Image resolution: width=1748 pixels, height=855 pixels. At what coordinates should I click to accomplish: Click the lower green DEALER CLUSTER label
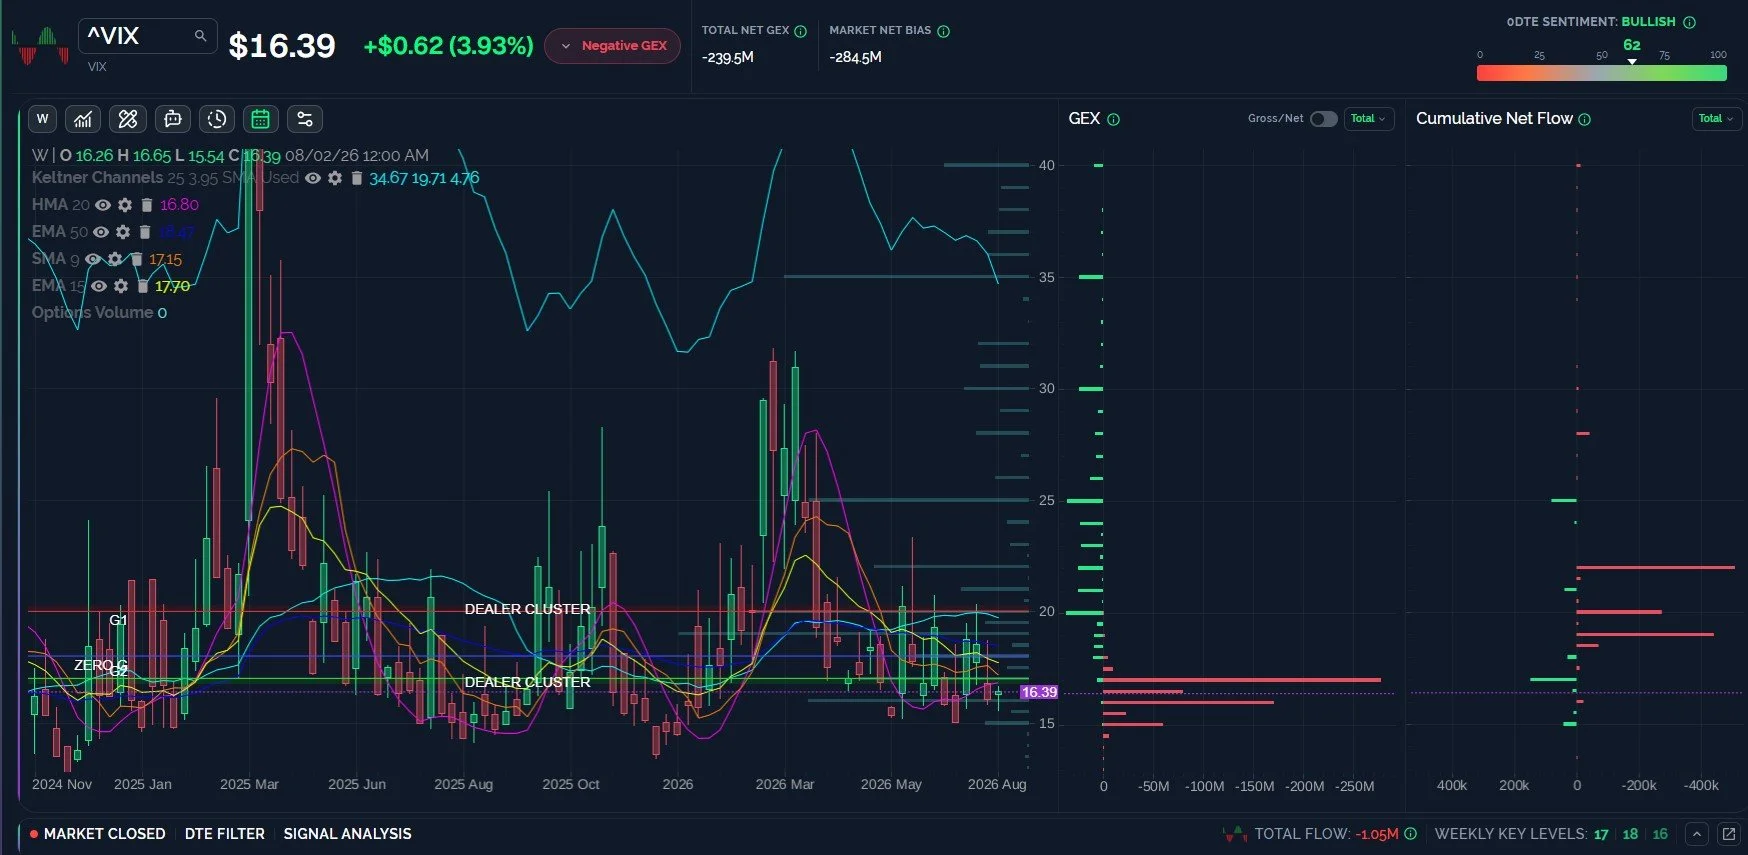pos(527,682)
